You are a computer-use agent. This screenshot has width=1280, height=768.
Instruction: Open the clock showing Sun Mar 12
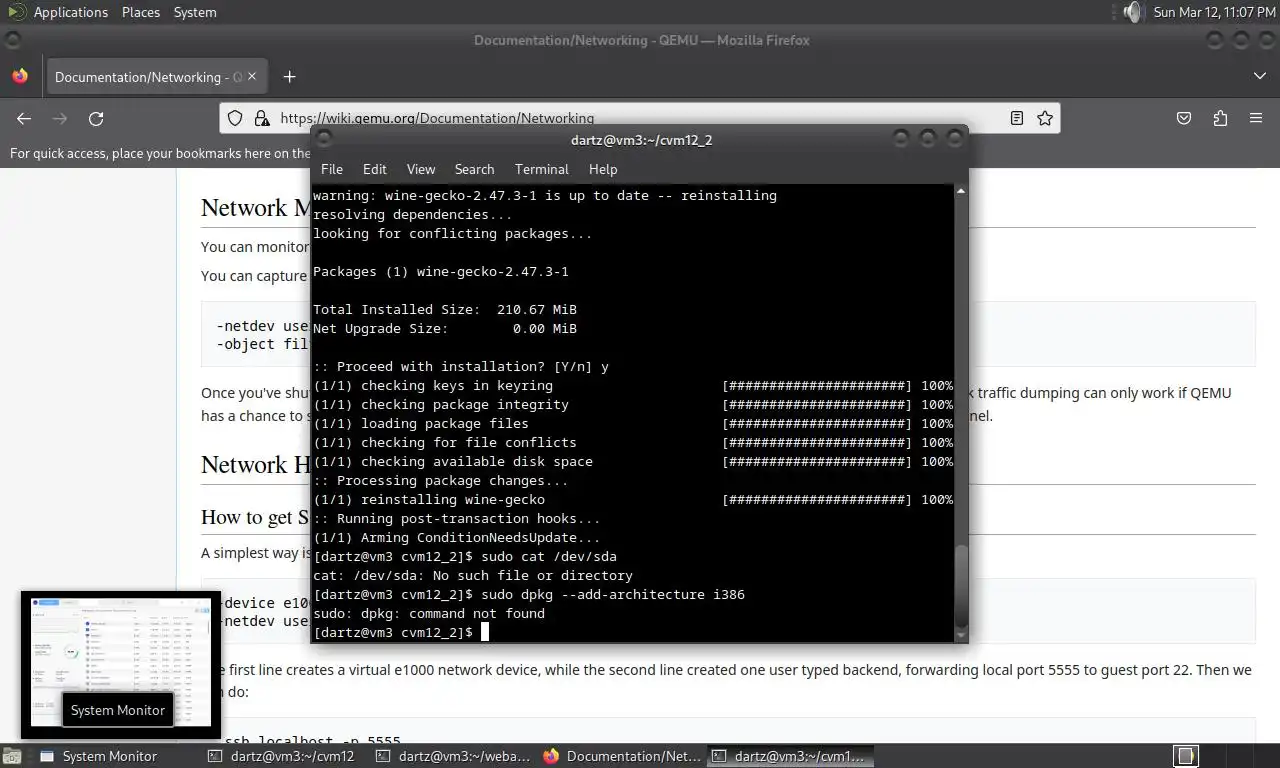tap(1214, 12)
